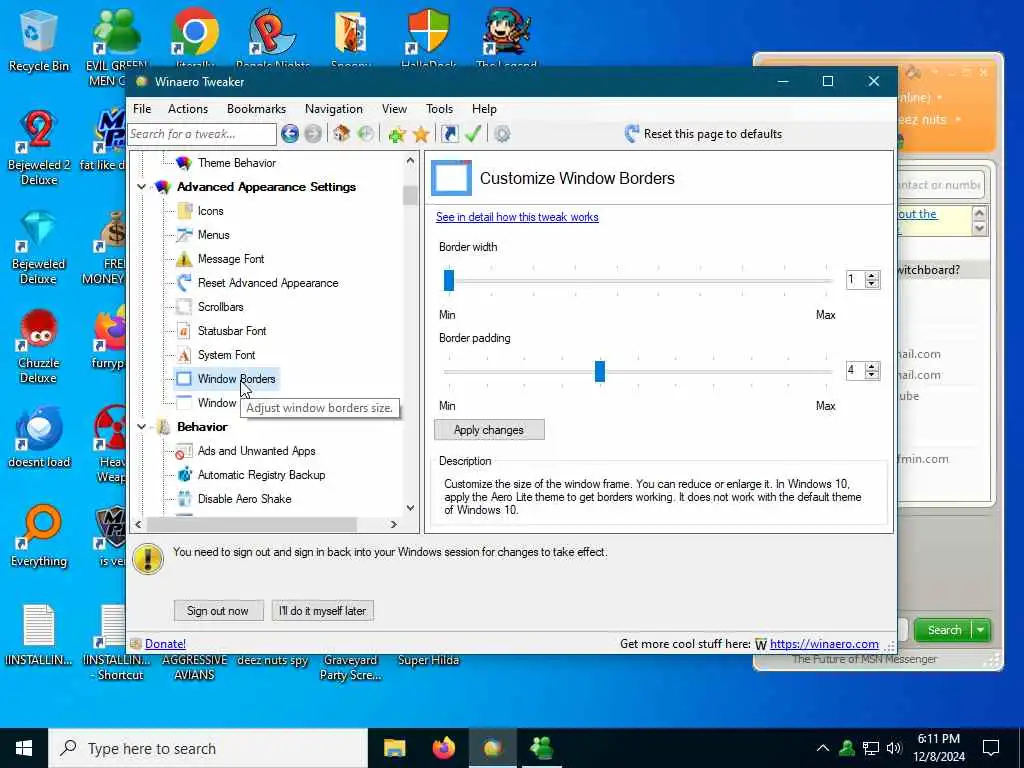Open the notification center icon
This screenshot has height=768, width=1024.
tap(991, 748)
